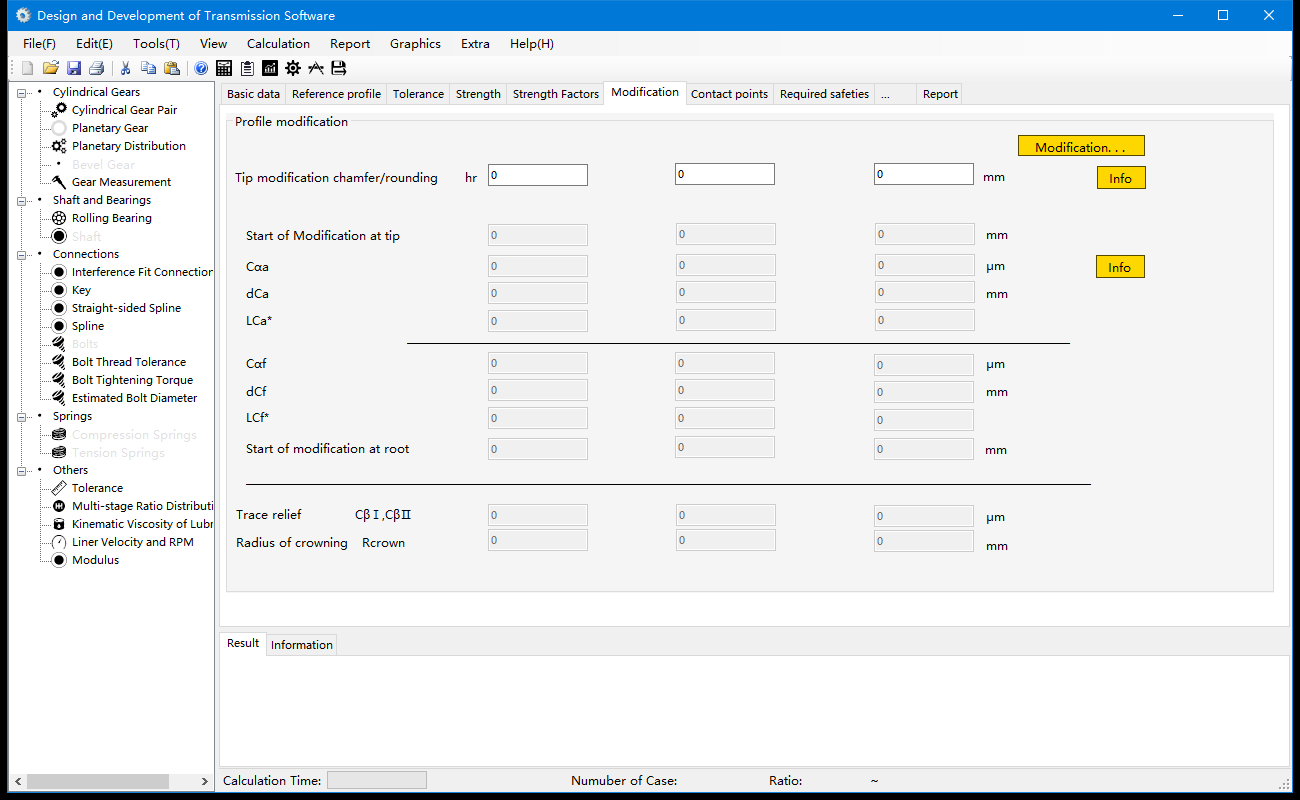1300x800 pixels.
Task: Open the Tools(T) menu
Action: [x=156, y=44]
